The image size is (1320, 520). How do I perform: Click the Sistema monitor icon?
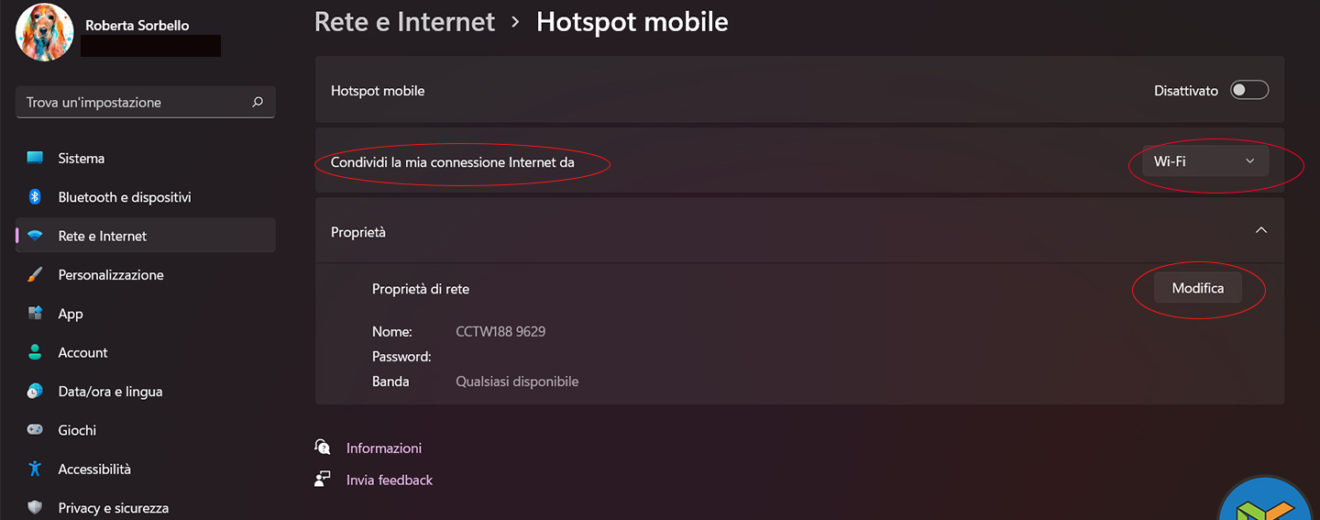tap(35, 158)
